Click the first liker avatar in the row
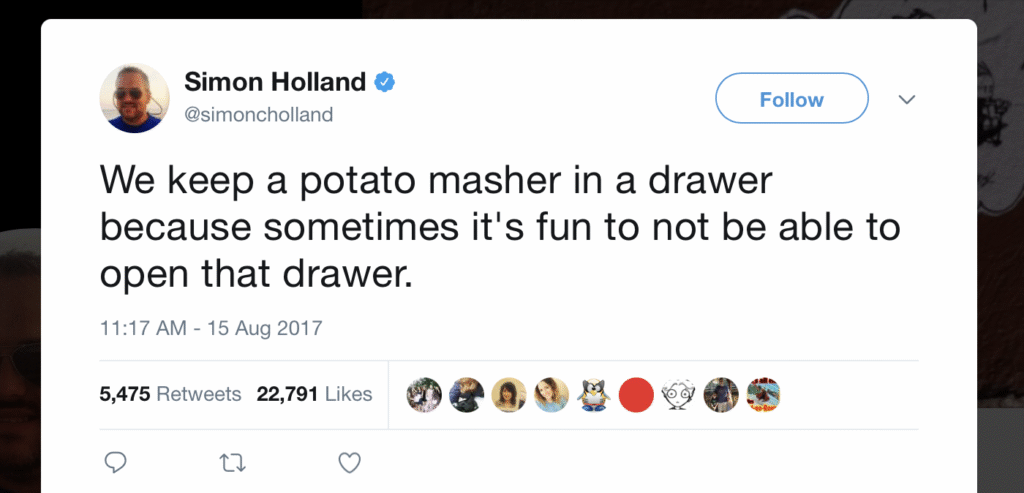 pyautogui.click(x=423, y=395)
